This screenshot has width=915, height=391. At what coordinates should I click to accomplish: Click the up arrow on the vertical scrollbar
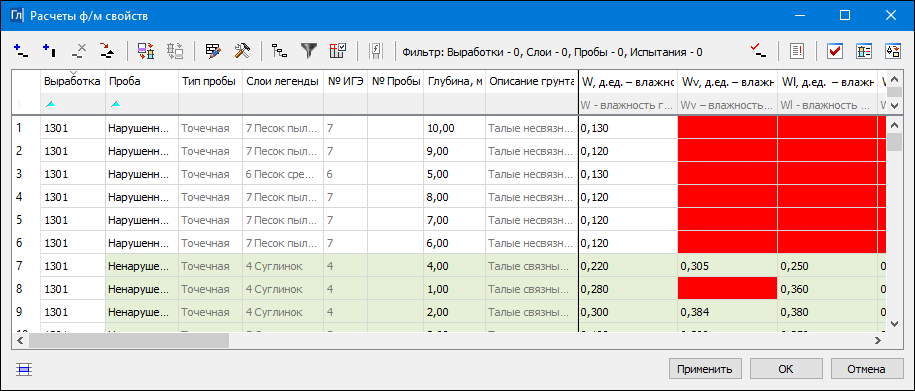(894, 124)
